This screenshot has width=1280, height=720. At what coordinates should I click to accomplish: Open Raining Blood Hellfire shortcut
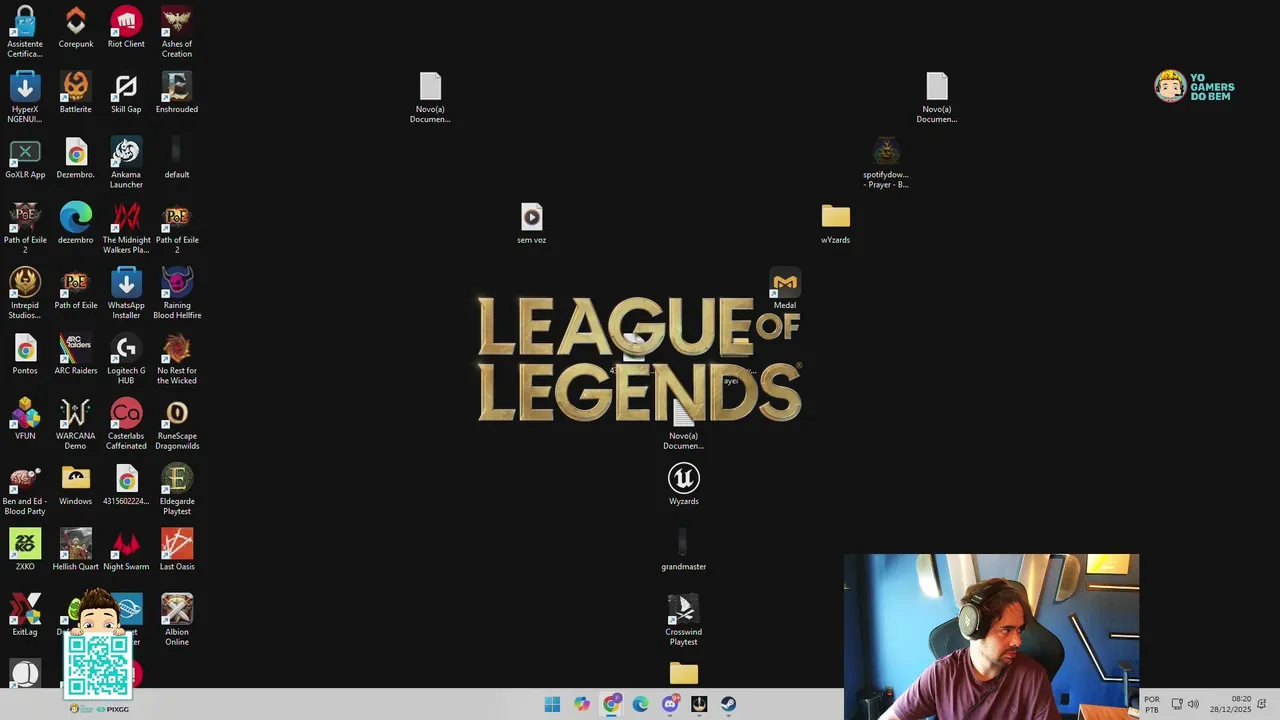click(x=177, y=293)
